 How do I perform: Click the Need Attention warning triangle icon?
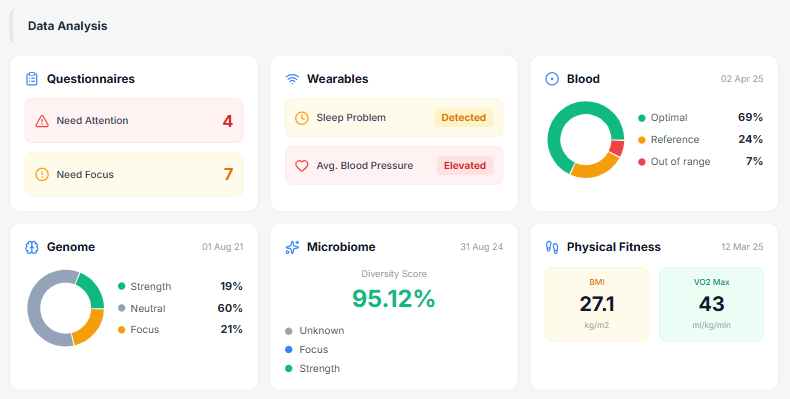click(x=42, y=121)
